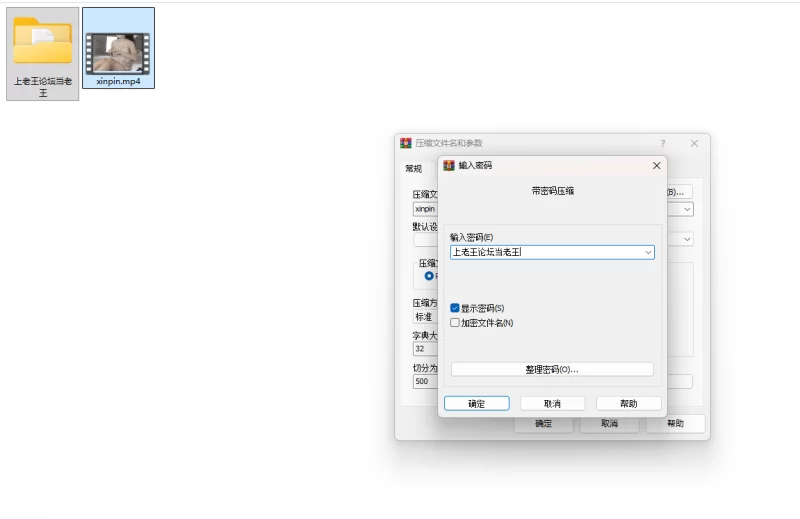Close the 压缩文件名和参数 window

pyautogui.click(x=694, y=143)
